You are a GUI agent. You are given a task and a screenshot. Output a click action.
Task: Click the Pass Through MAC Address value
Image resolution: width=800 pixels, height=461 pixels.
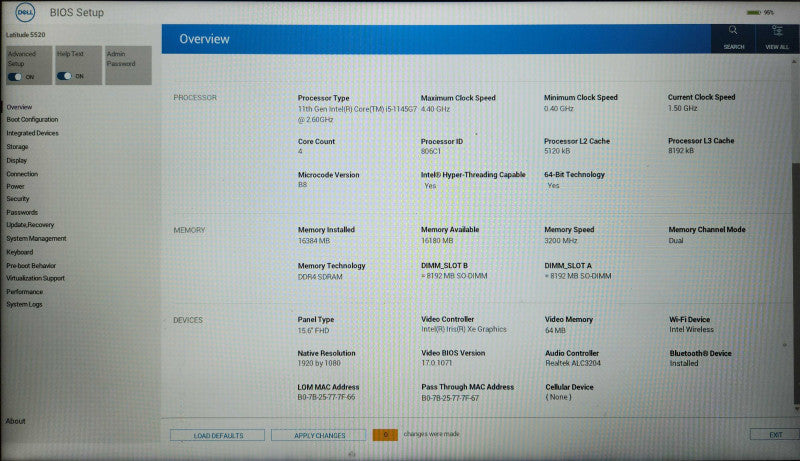point(450,398)
